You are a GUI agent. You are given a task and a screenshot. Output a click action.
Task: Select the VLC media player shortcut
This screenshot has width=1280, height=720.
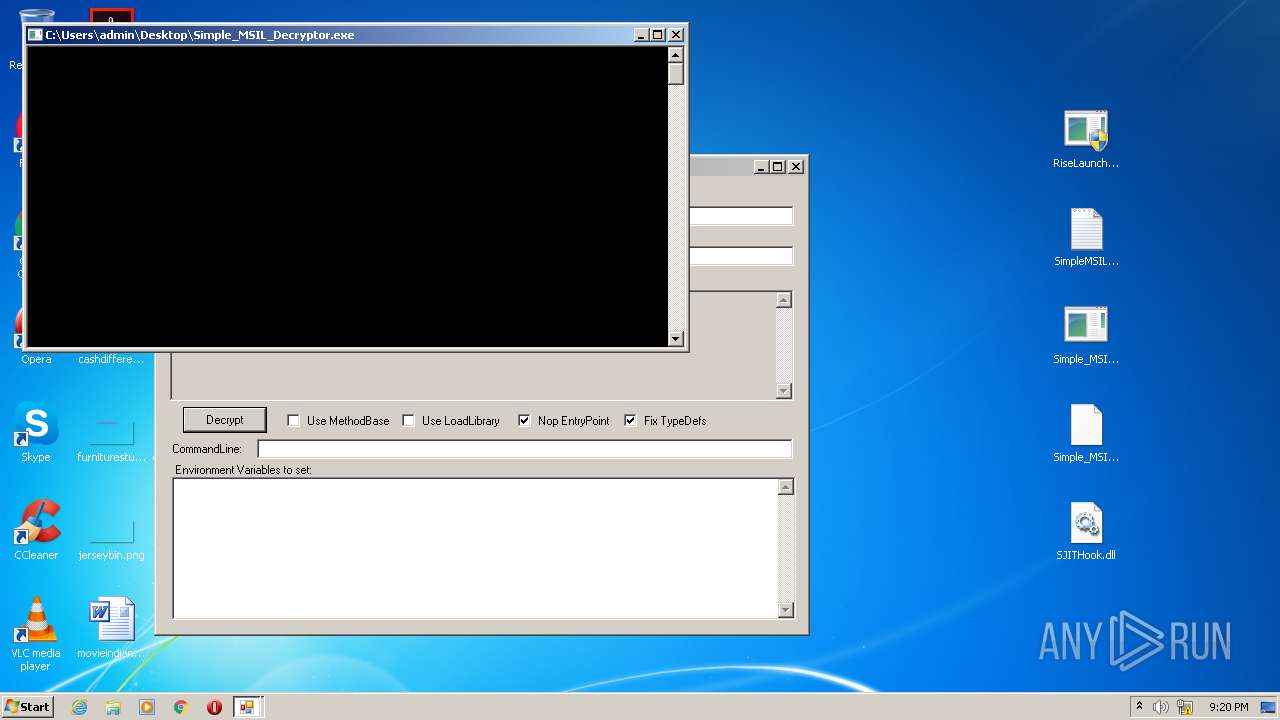point(36,636)
